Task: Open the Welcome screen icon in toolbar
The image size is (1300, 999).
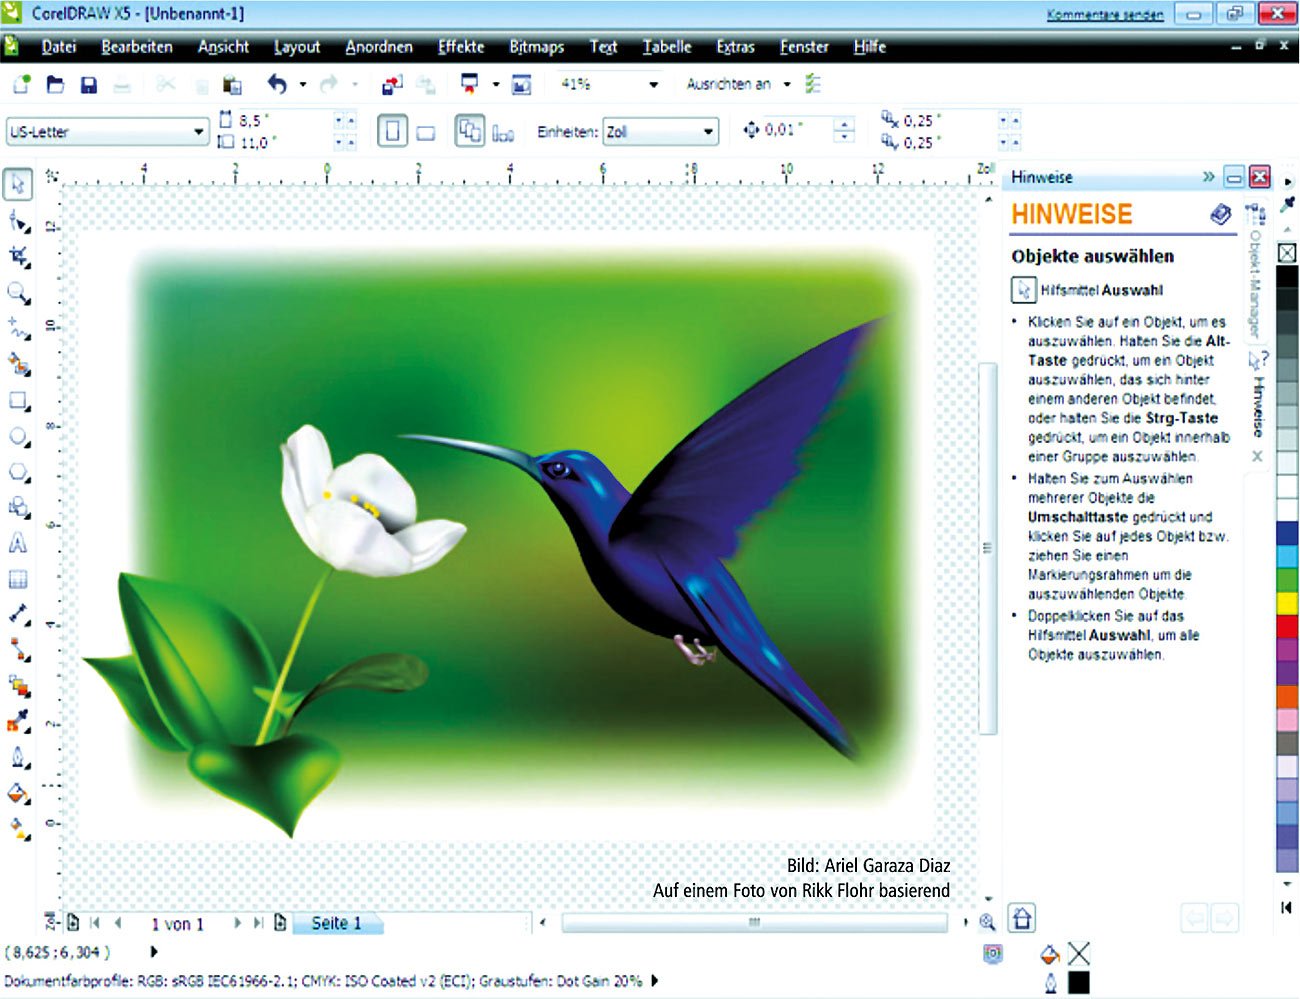Action: coord(521,85)
